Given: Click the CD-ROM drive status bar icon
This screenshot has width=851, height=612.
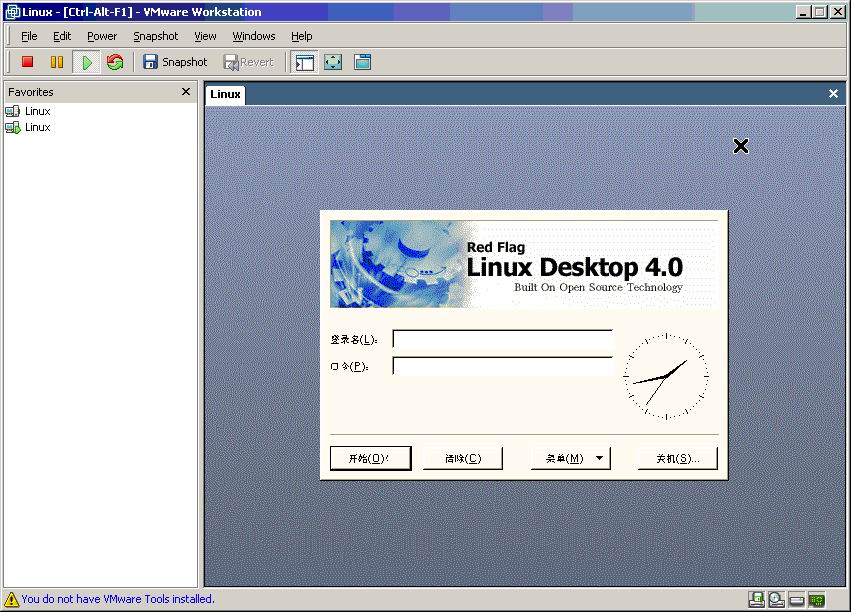Looking at the screenshot, I should pyautogui.click(x=777, y=600).
